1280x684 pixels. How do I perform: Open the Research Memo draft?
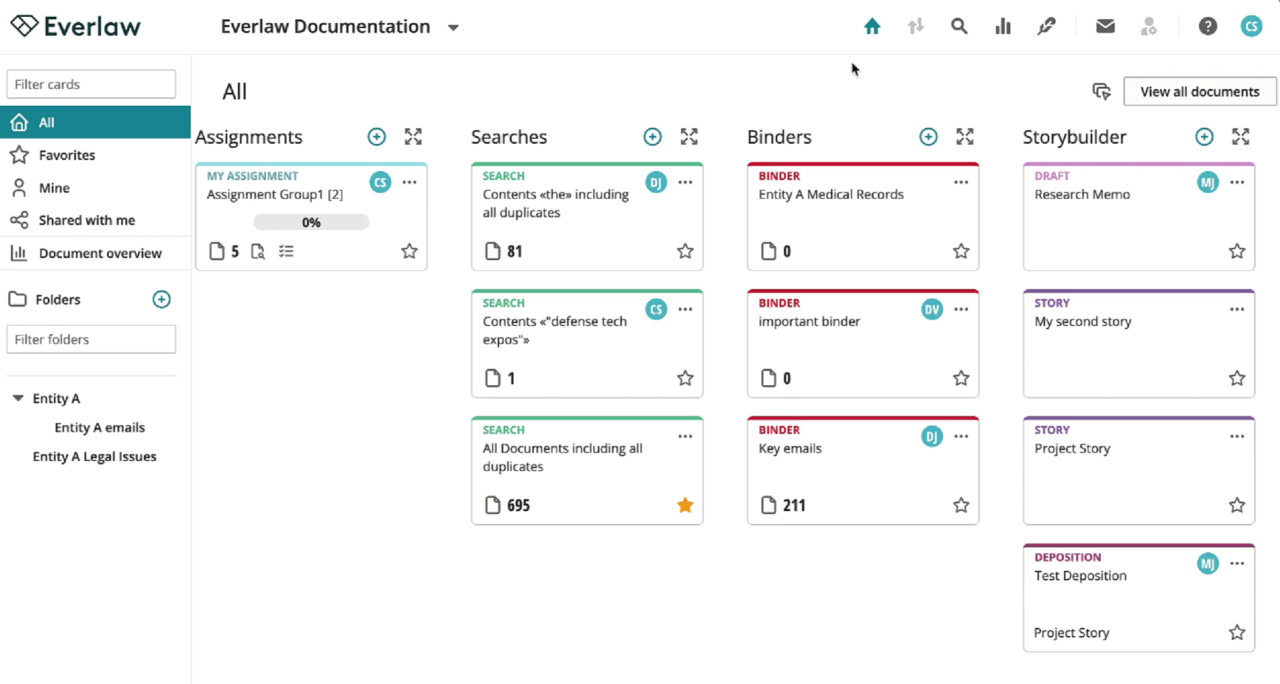(x=1139, y=217)
